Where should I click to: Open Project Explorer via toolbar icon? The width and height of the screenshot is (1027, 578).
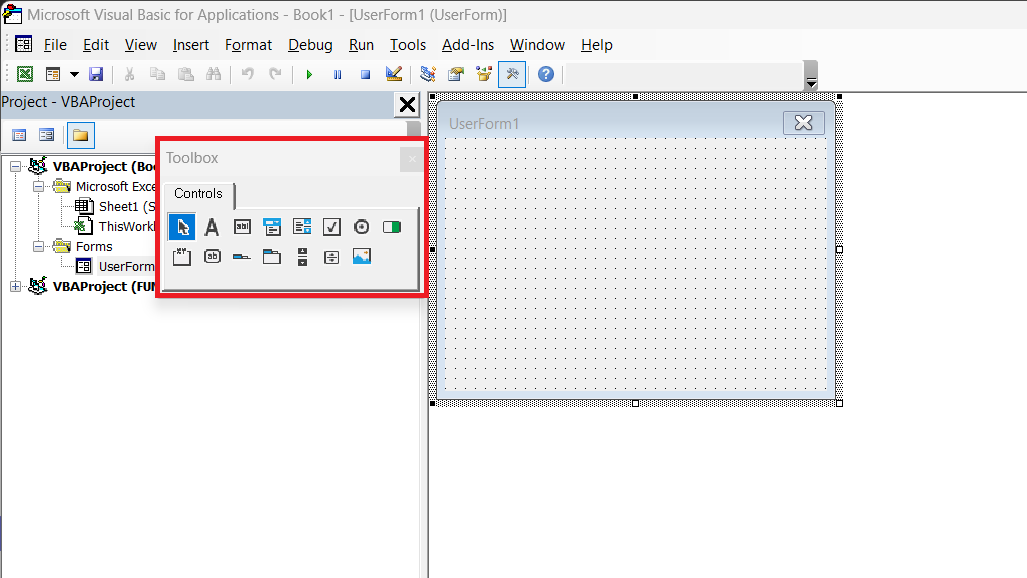coord(428,74)
